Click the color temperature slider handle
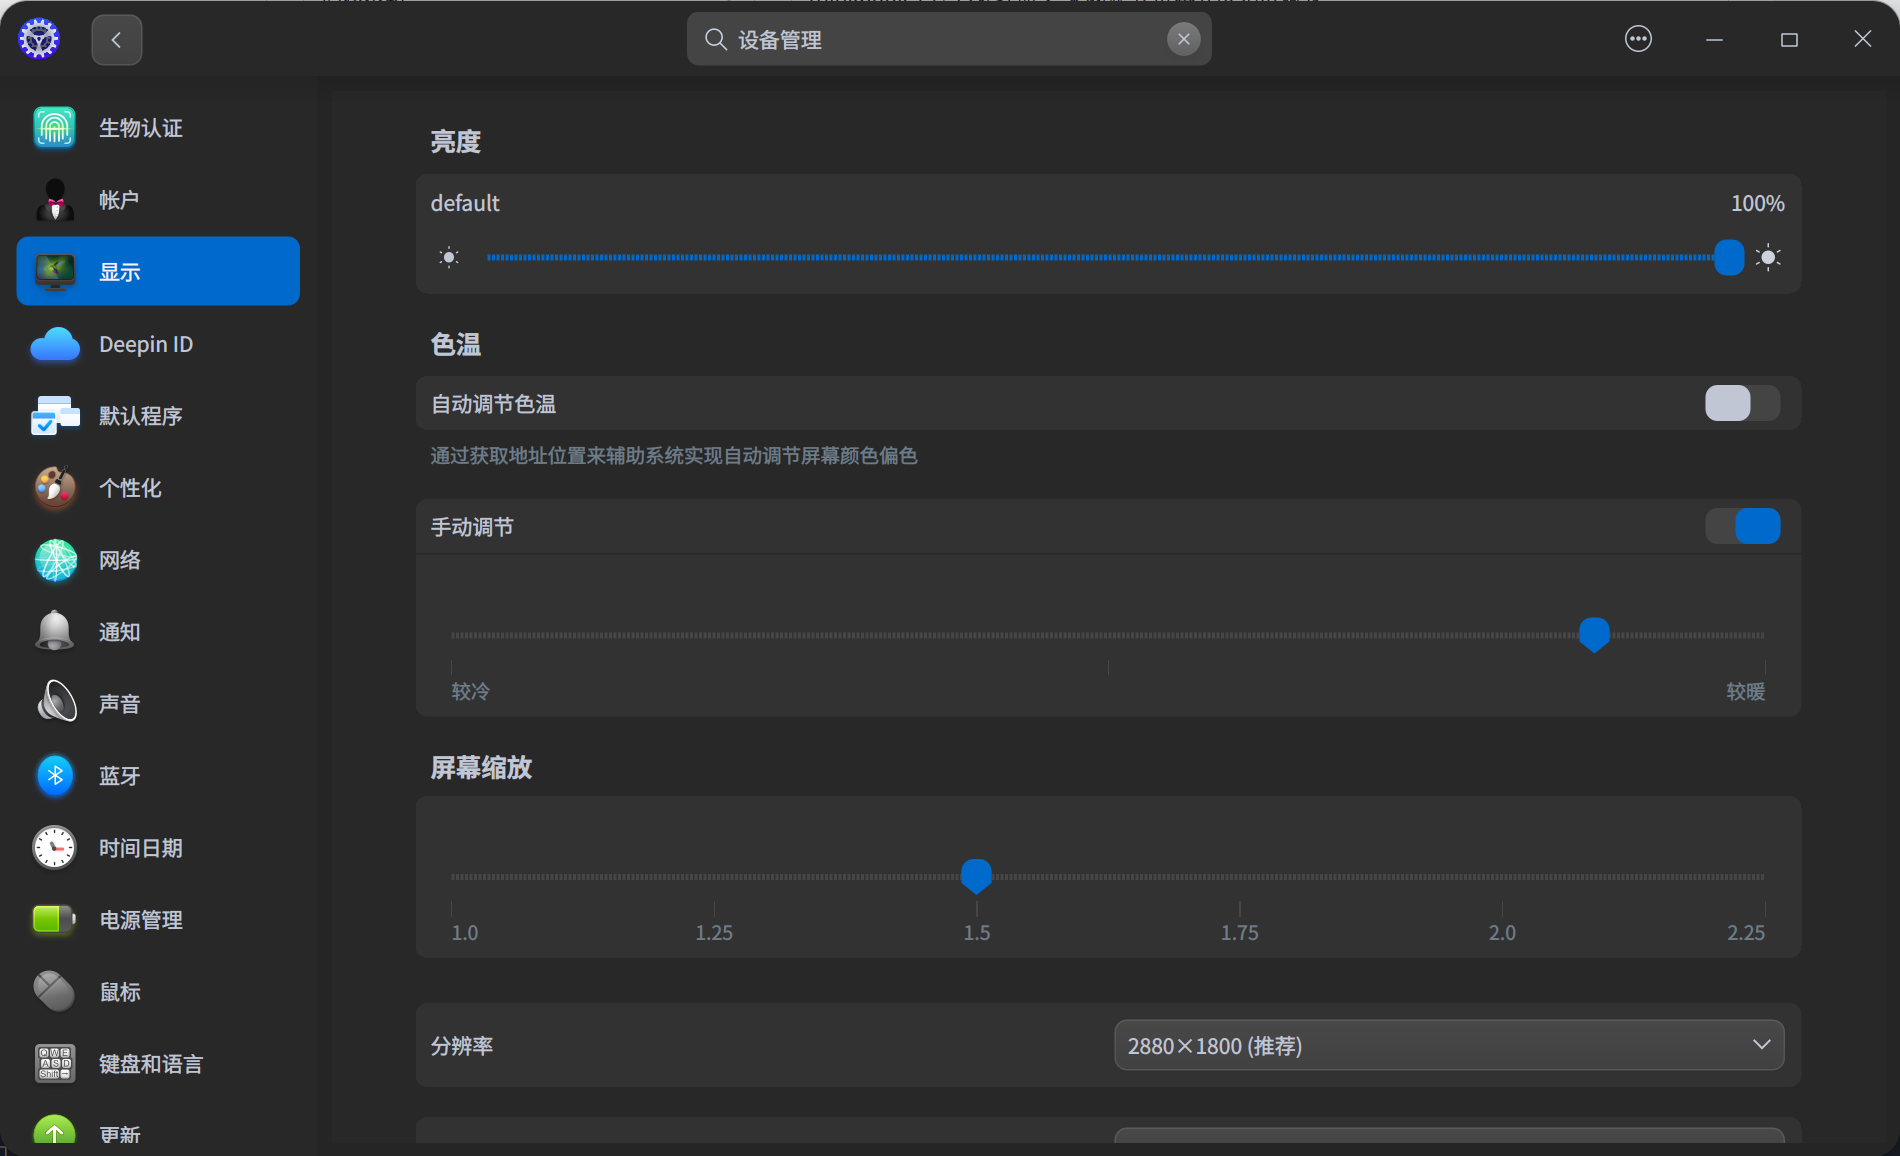 [x=1594, y=634]
